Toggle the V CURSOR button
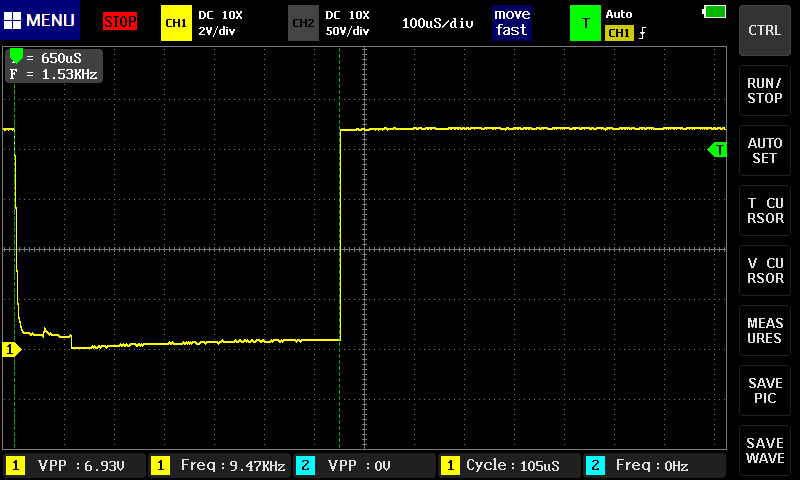This screenshot has width=800, height=480. tap(764, 270)
